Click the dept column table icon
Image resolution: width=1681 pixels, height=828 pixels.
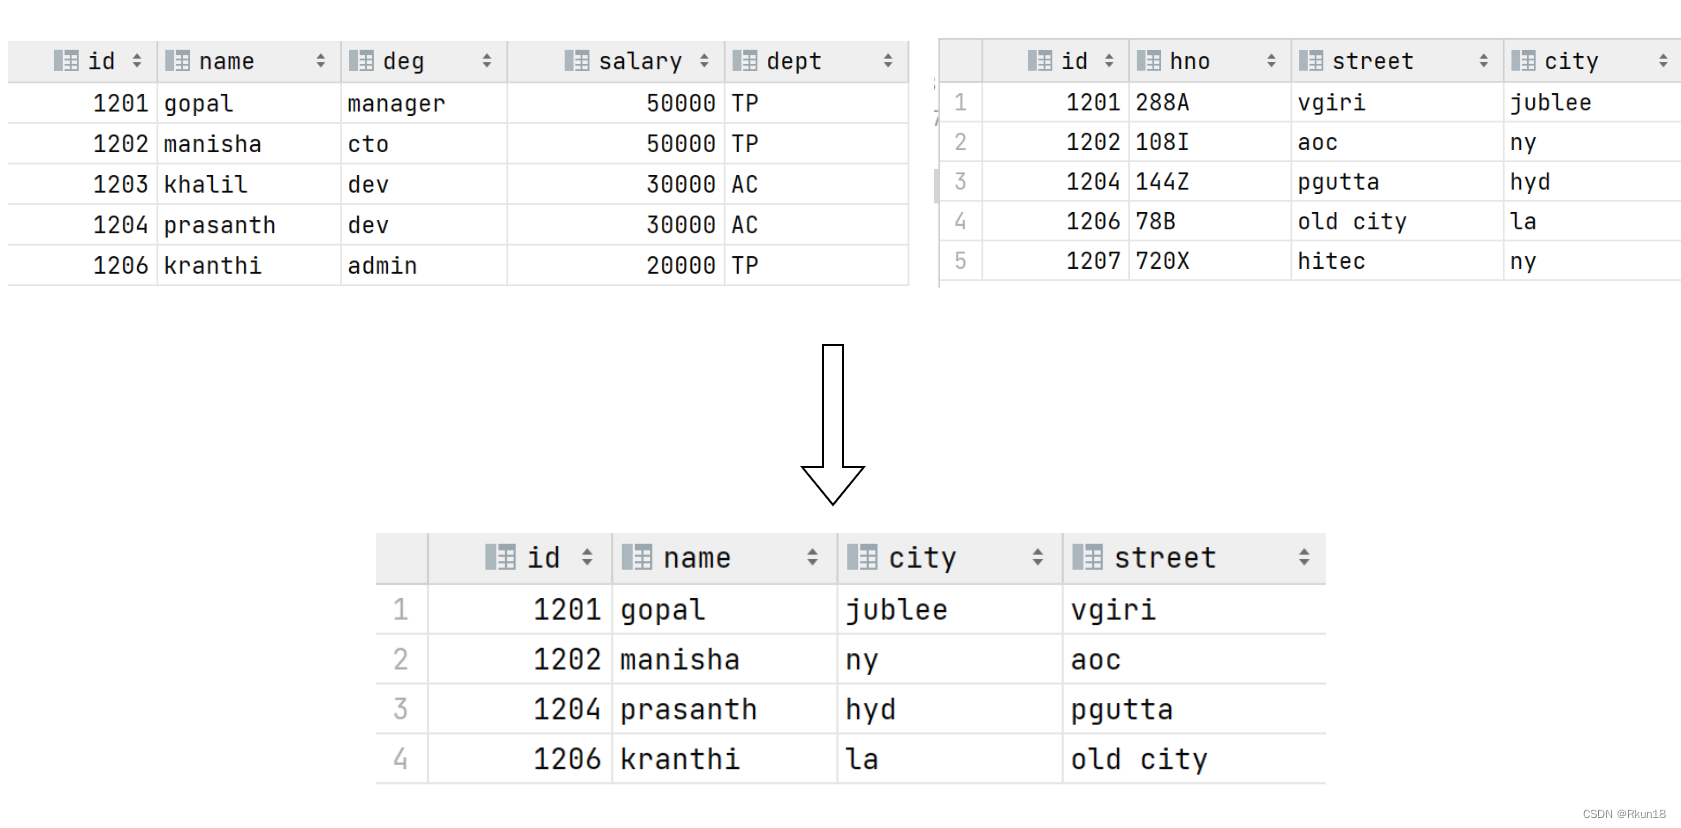click(x=744, y=61)
